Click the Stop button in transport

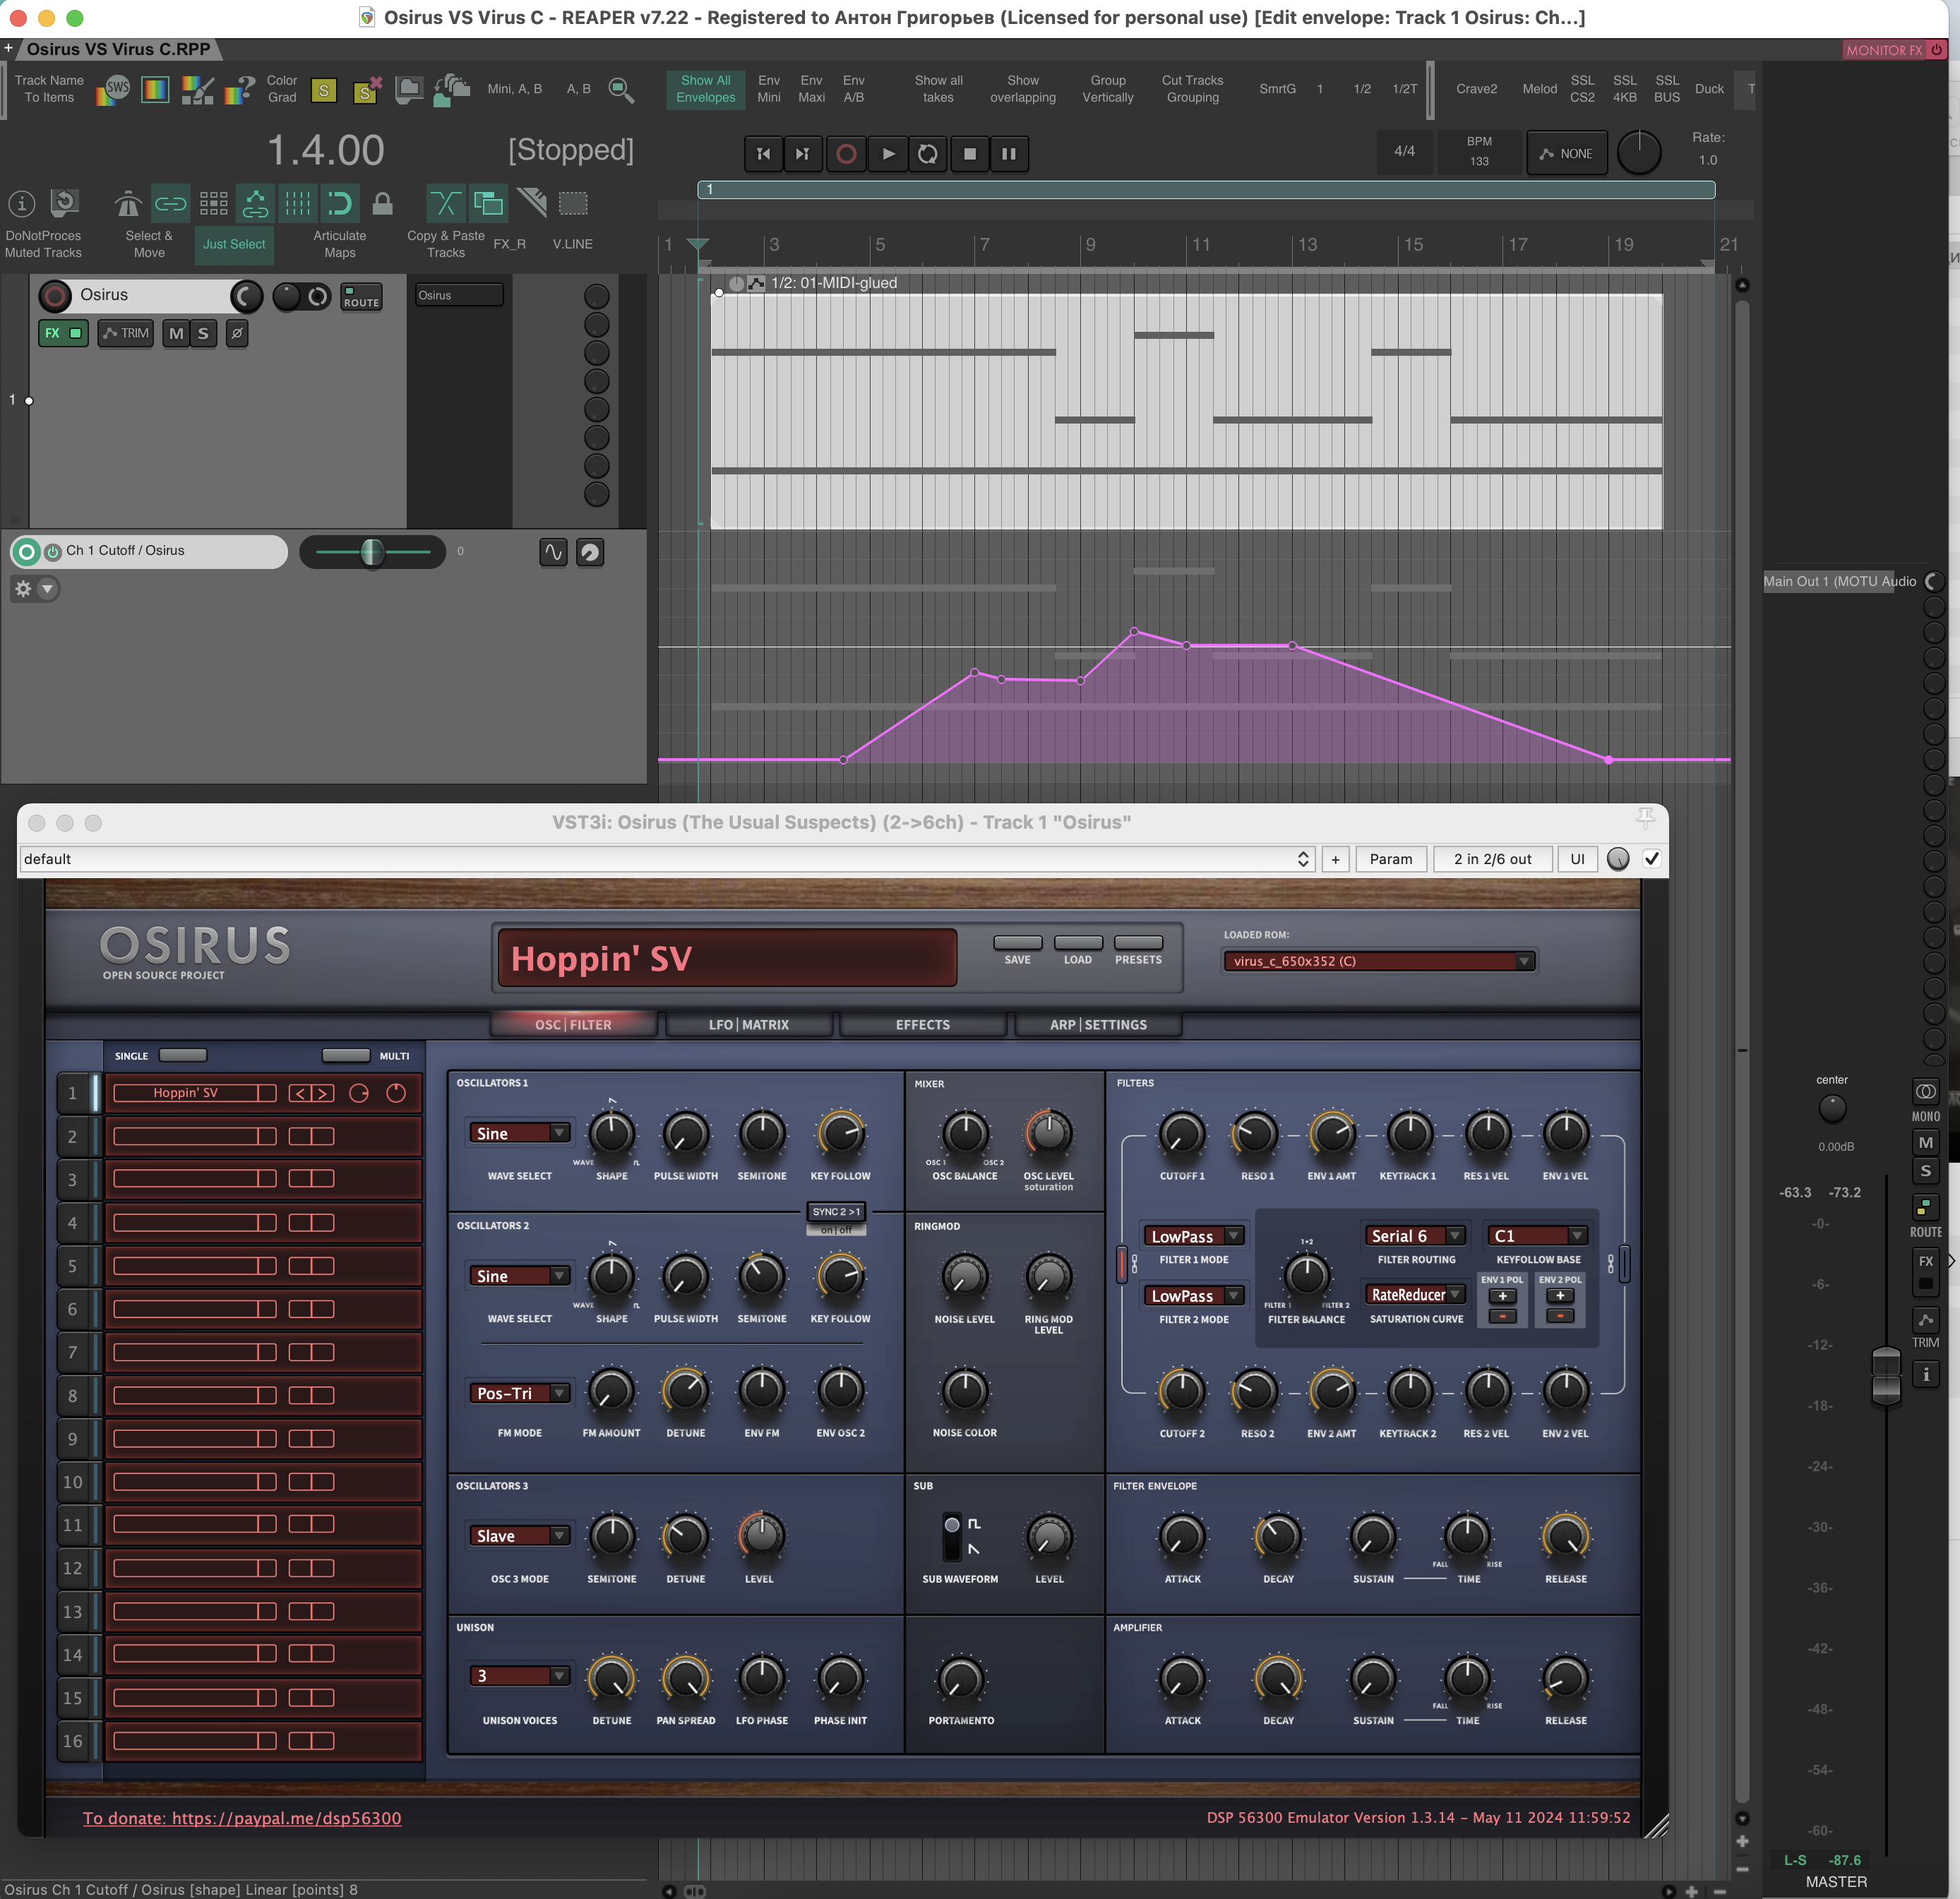click(x=969, y=153)
